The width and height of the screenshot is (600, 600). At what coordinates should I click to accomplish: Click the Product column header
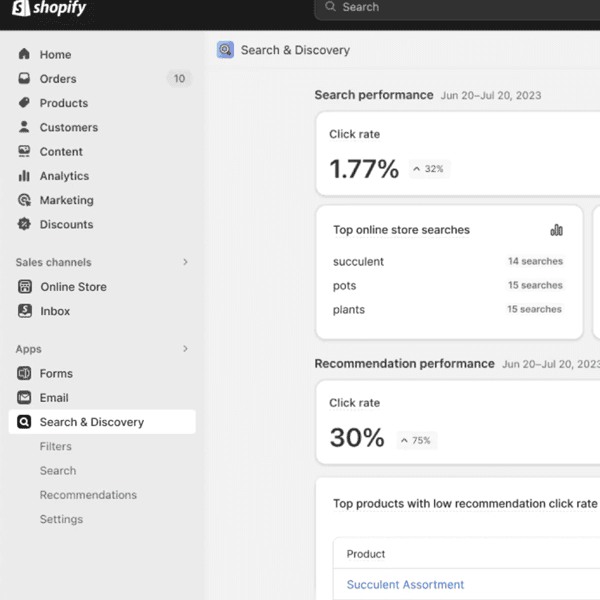pyautogui.click(x=366, y=554)
